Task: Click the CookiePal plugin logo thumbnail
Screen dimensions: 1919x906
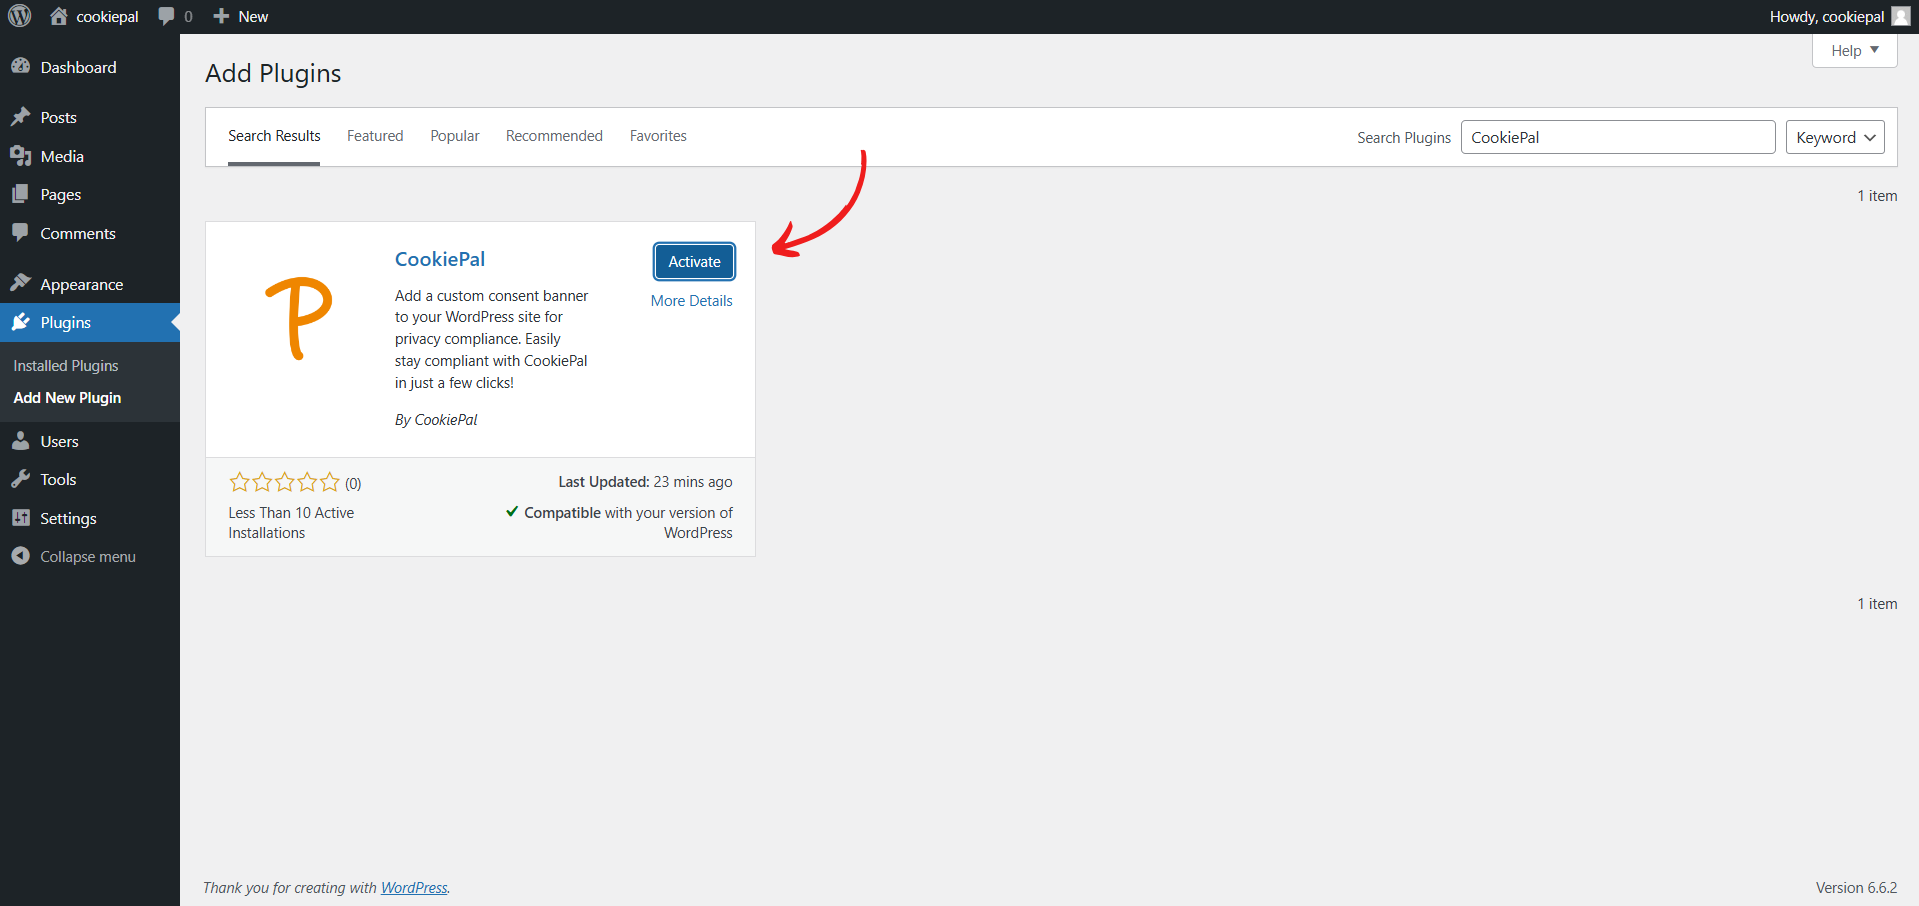Action: click(297, 318)
